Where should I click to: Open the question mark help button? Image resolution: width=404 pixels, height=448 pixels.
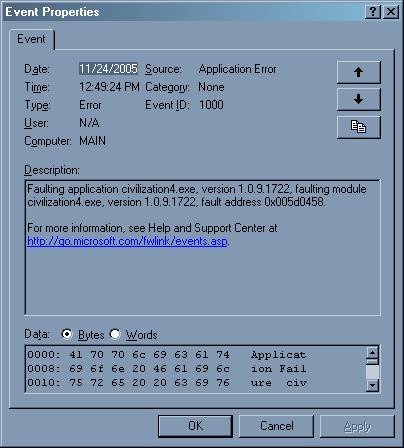[x=373, y=12]
